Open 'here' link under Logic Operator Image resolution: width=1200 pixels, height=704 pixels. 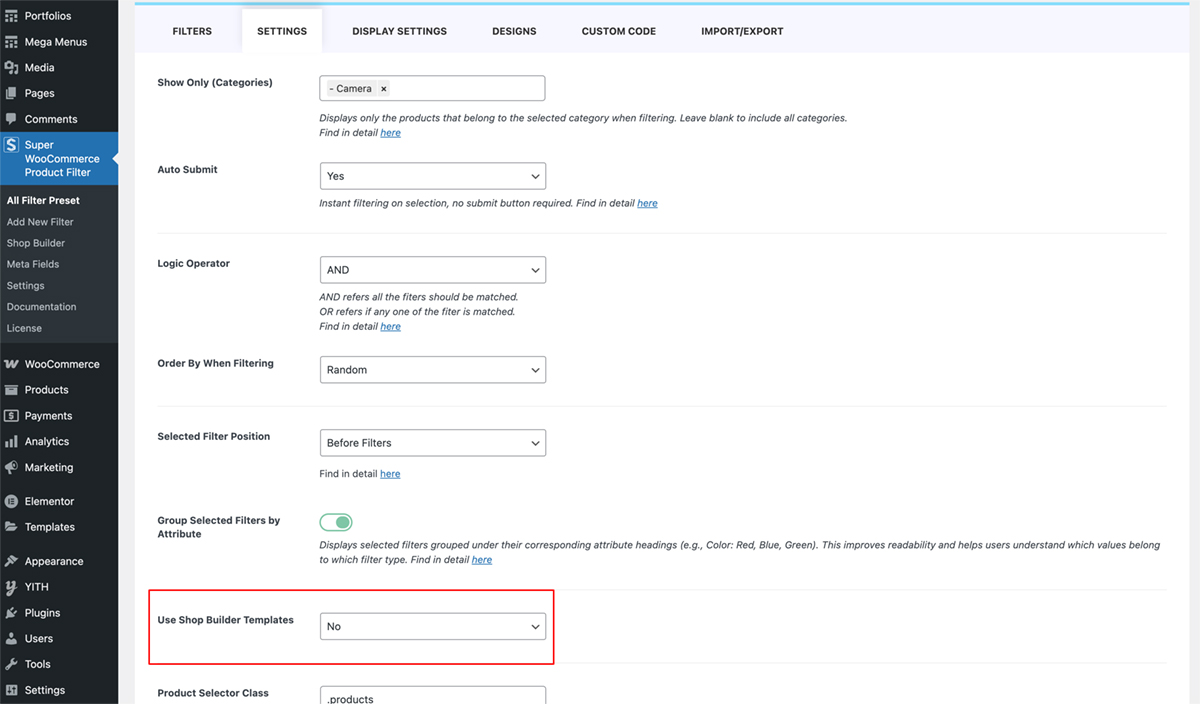pos(391,327)
